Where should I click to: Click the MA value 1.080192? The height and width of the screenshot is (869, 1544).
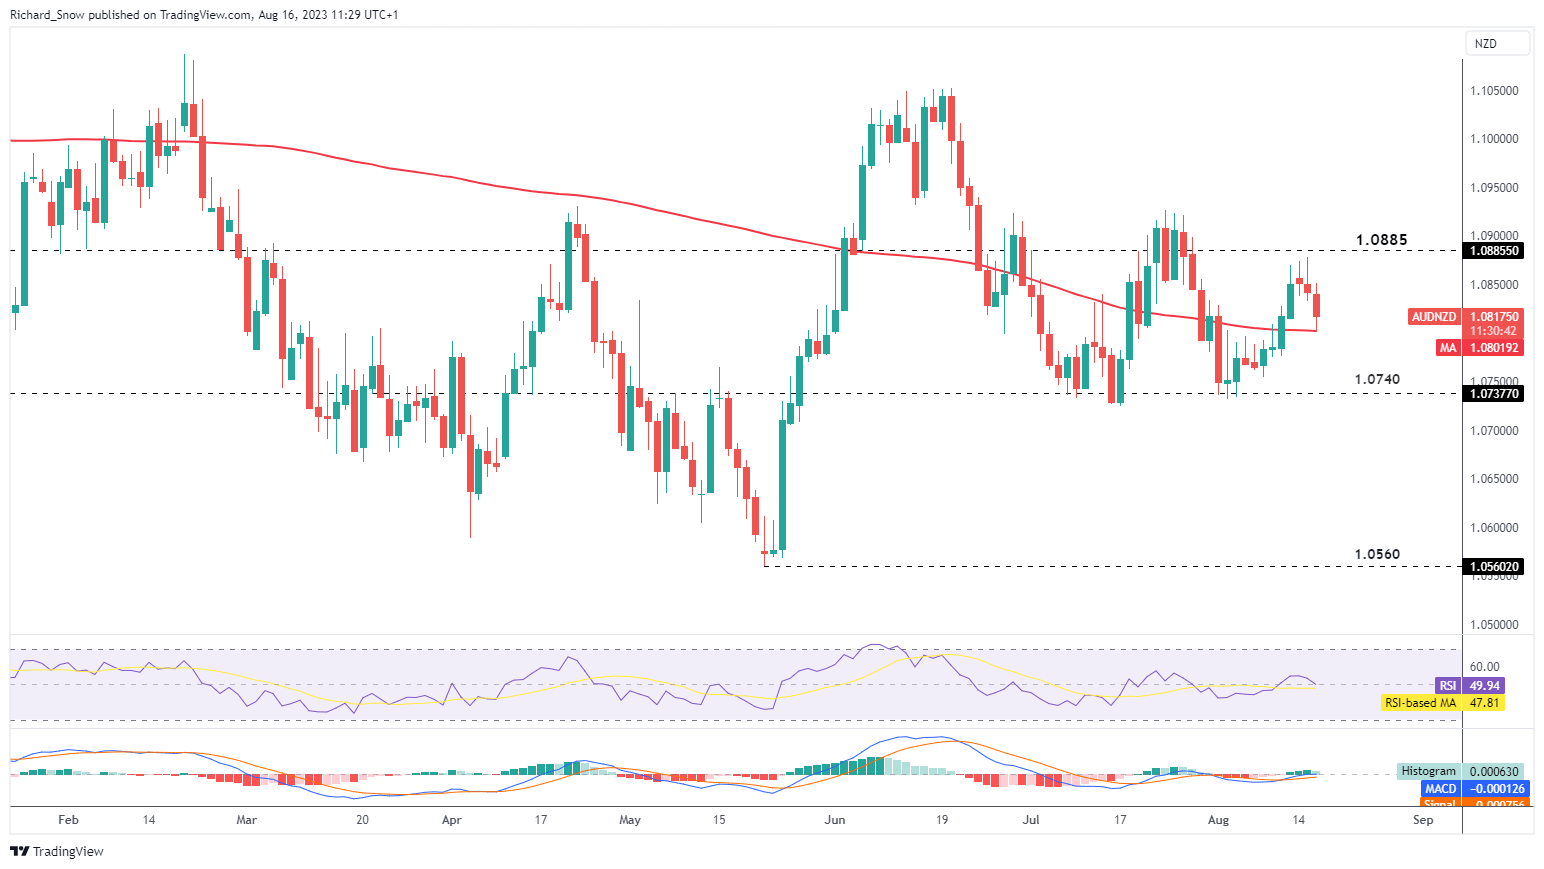pos(1494,348)
